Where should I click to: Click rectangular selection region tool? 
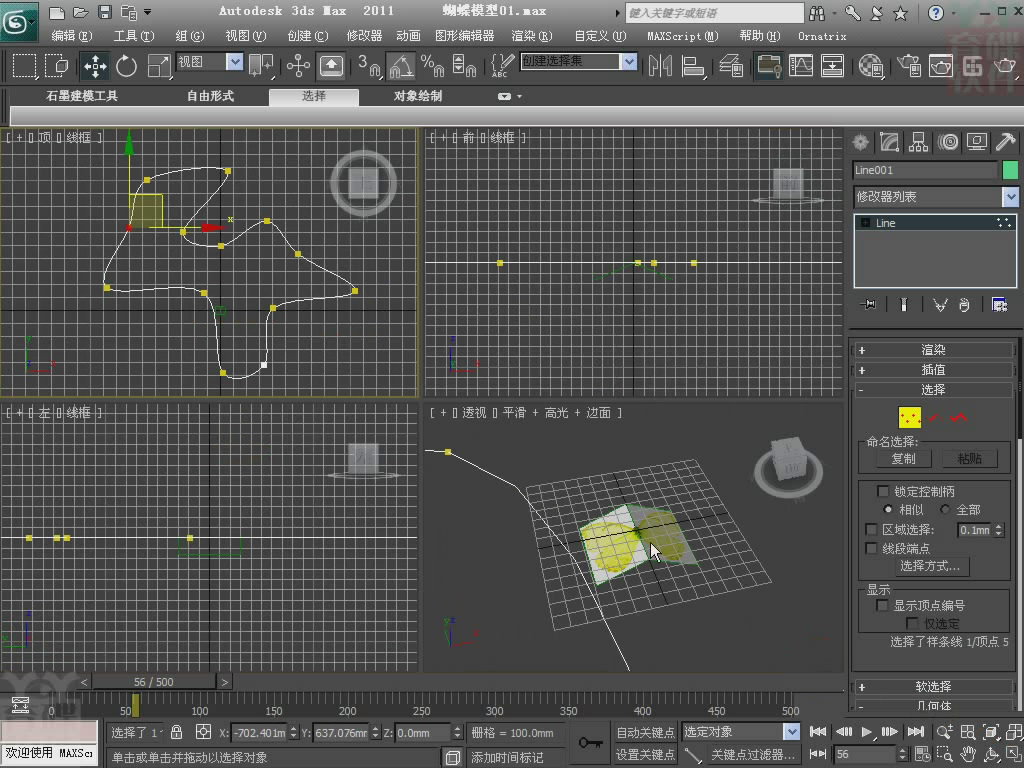(x=24, y=65)
